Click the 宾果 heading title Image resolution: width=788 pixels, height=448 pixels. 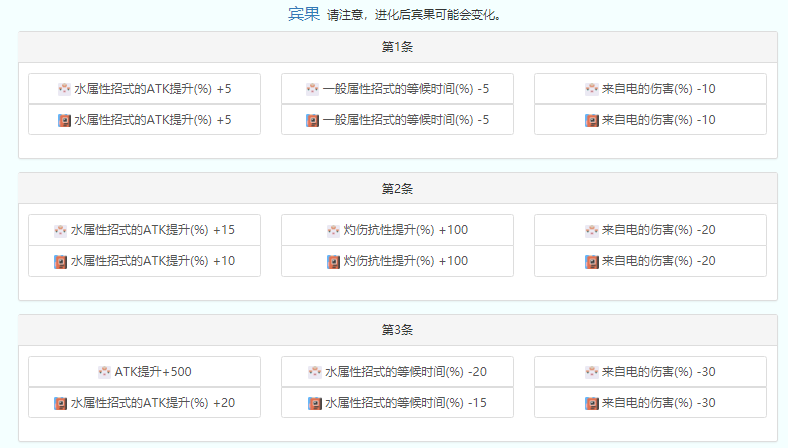point(304,14)
